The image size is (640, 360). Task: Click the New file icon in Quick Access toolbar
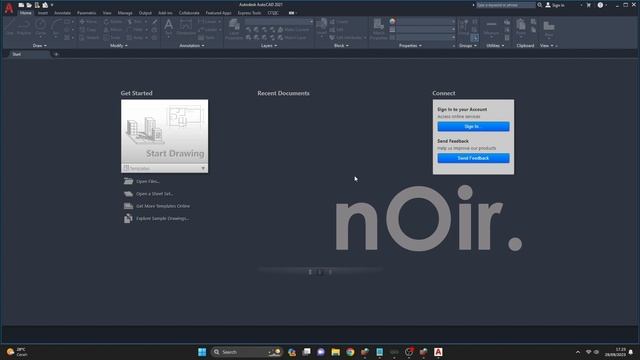coord(21,5)
